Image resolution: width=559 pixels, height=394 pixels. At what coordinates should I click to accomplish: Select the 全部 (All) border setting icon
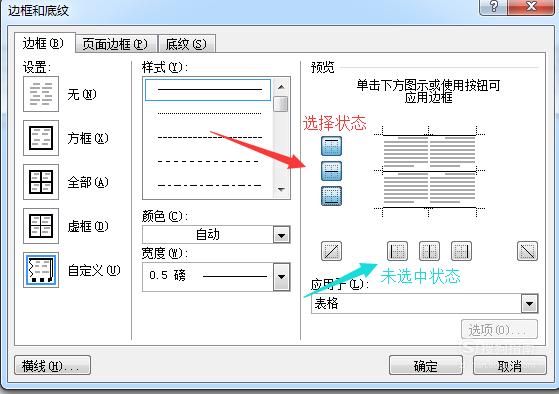click(x=41, y=182)
